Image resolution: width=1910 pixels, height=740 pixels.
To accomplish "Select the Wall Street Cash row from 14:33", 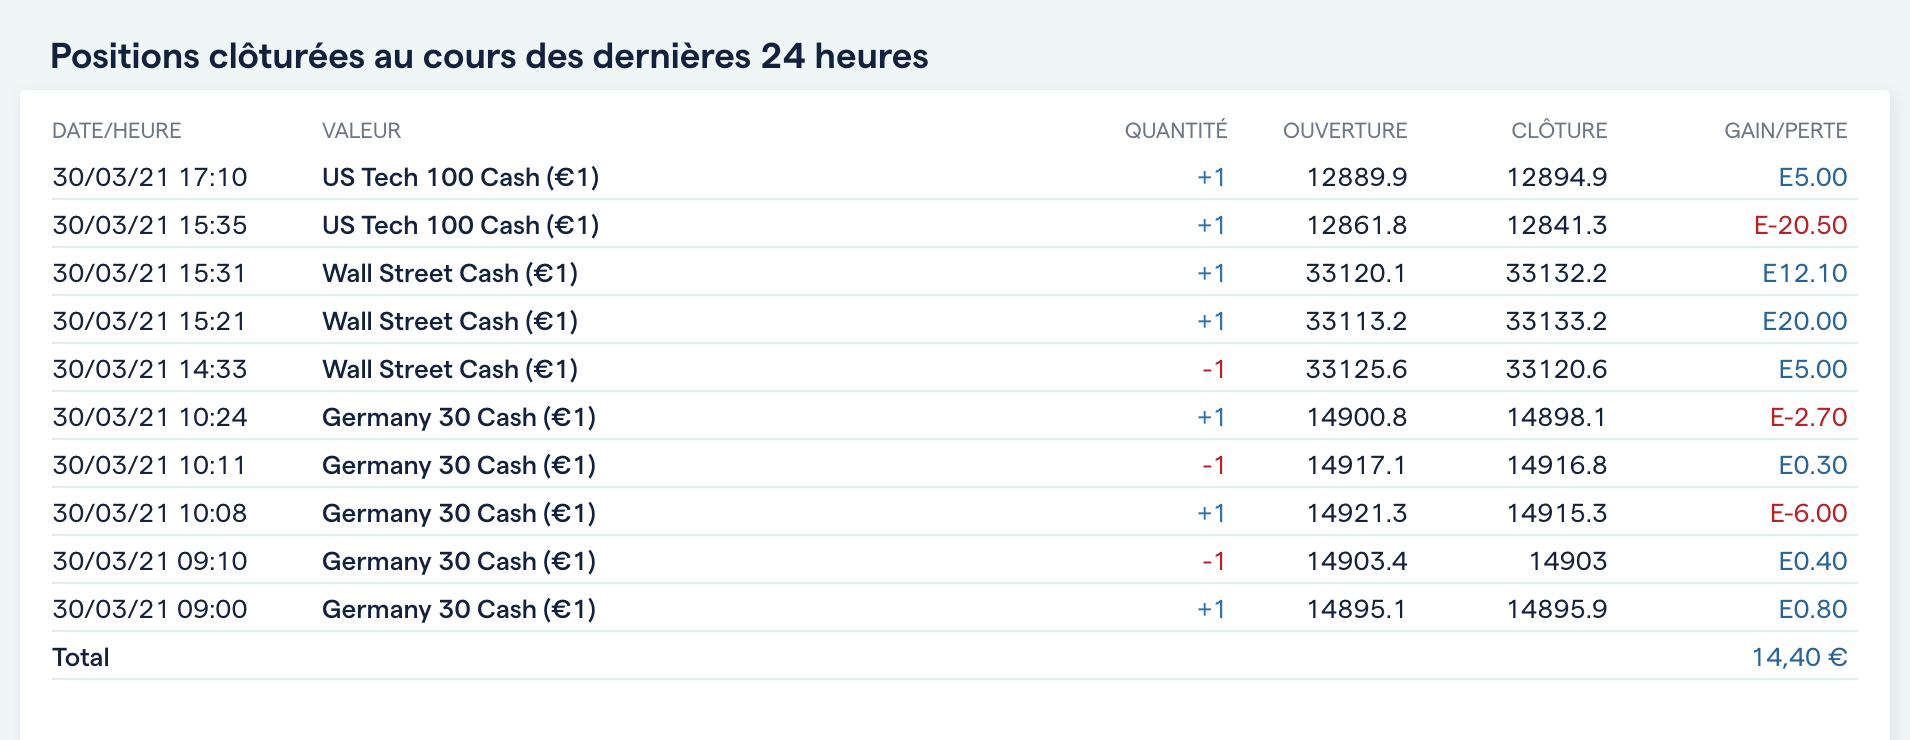I will (x=449, y=369).
